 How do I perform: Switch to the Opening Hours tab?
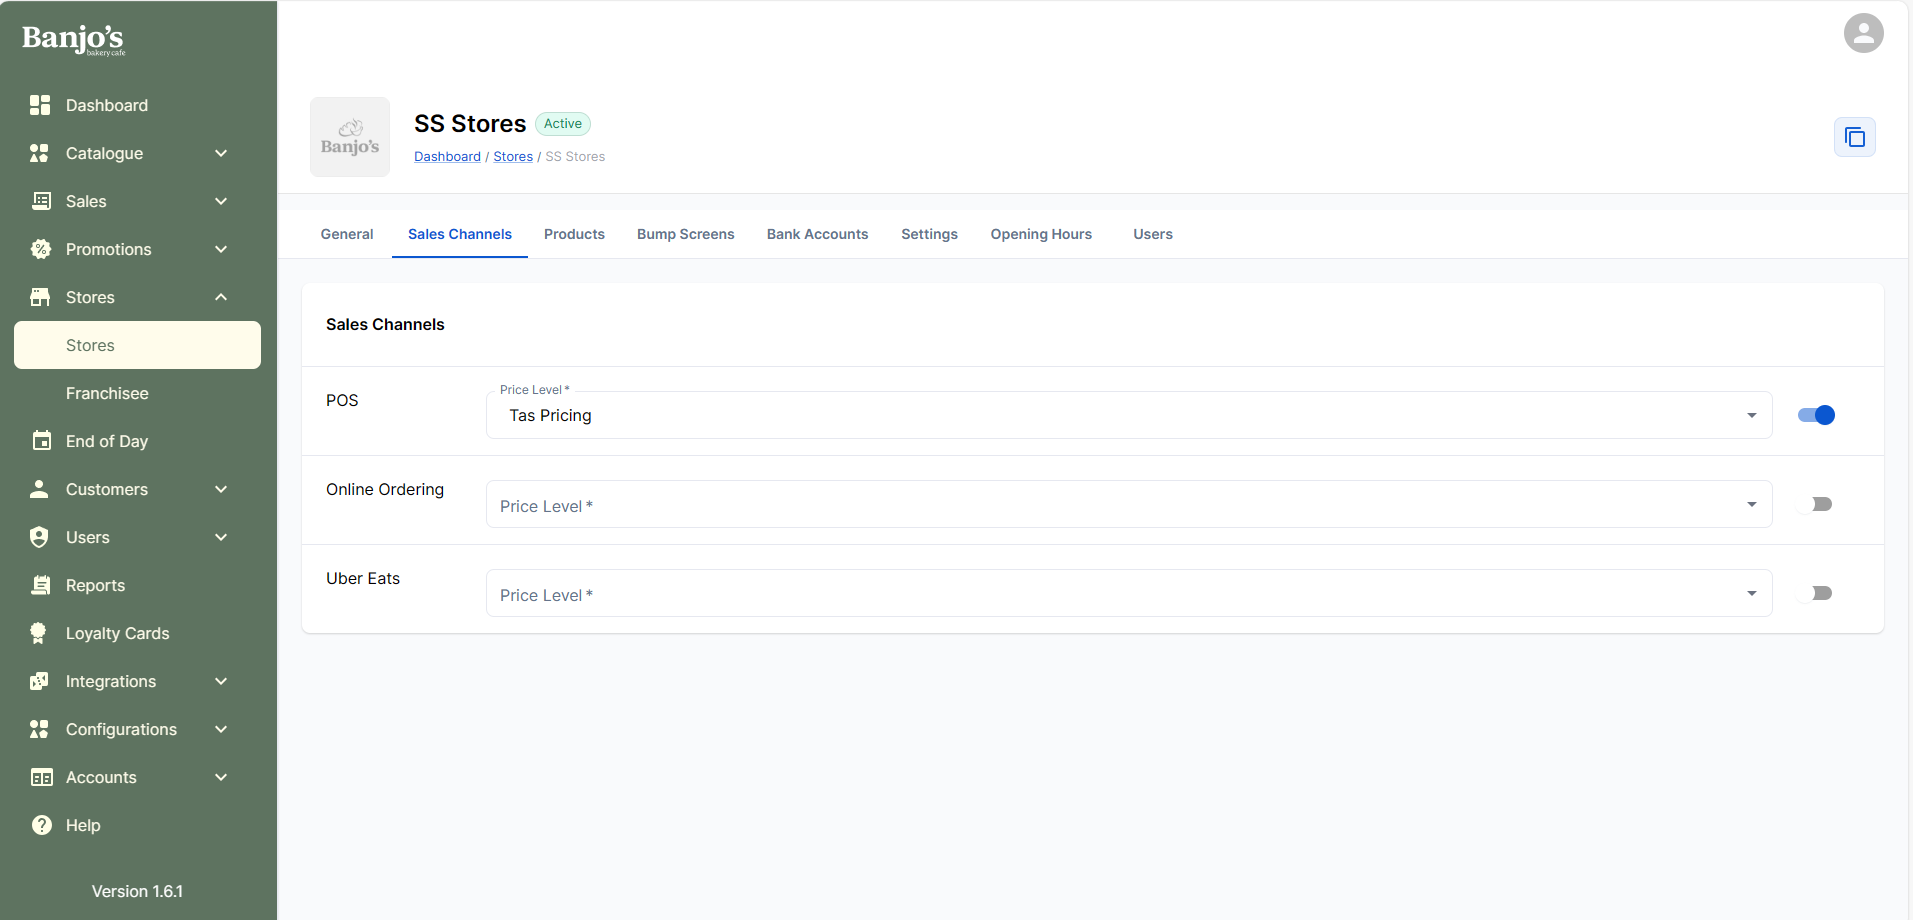pos(1040,234)
